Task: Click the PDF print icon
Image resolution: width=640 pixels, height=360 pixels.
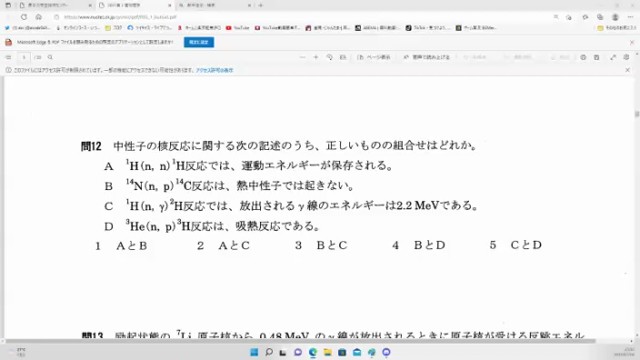Action: pyautogui.click(x=583, y=58)
